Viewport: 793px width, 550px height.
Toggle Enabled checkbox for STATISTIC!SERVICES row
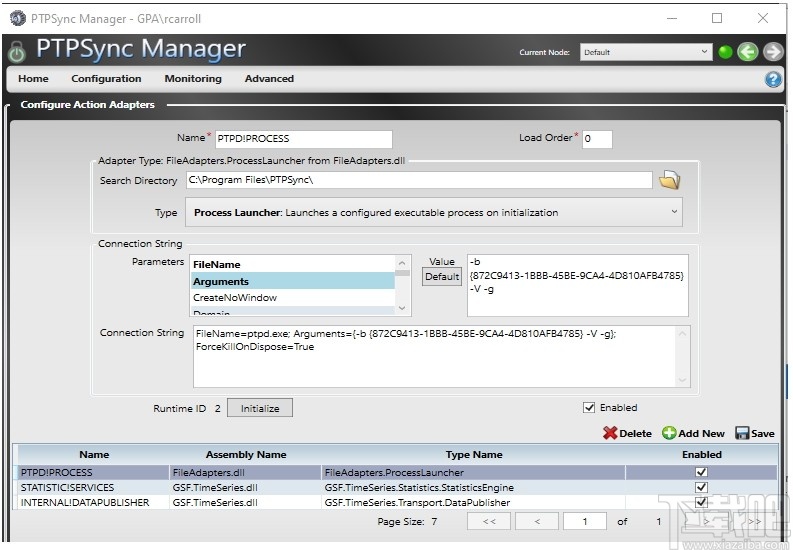(701, 487)
